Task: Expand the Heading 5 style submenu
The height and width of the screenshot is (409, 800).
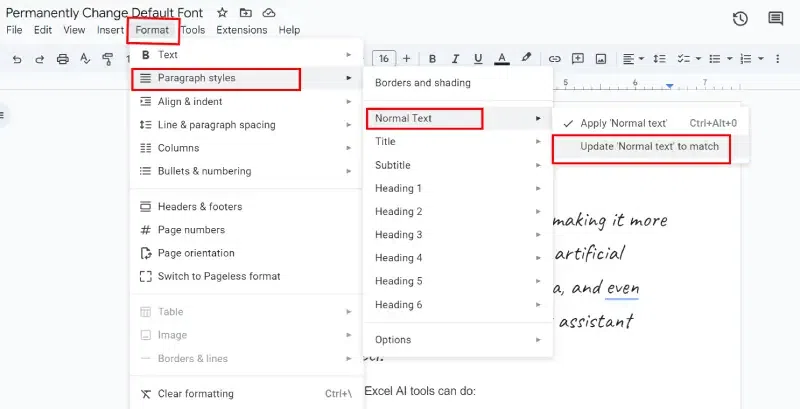Action: [458, 281]
